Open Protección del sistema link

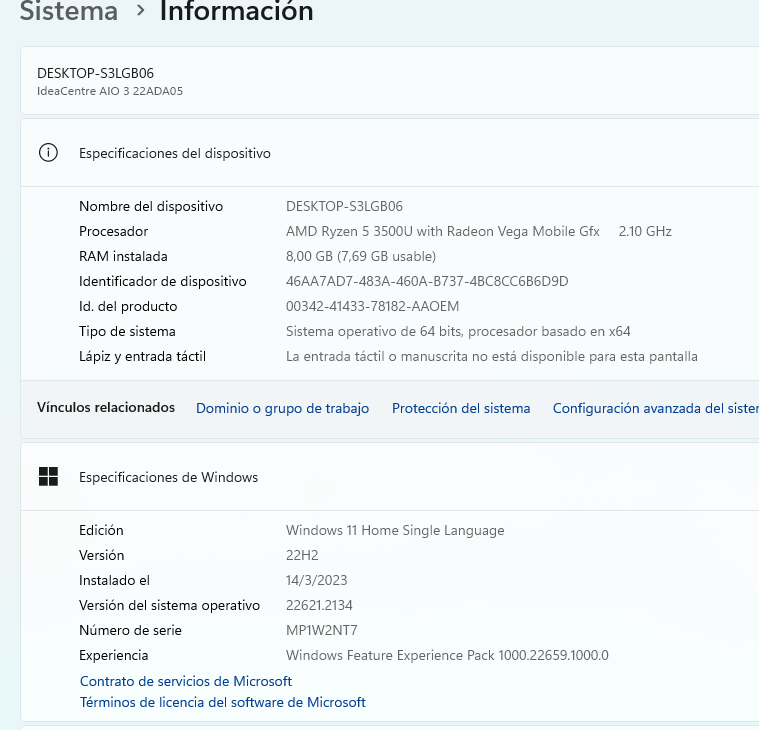[461, 408]
